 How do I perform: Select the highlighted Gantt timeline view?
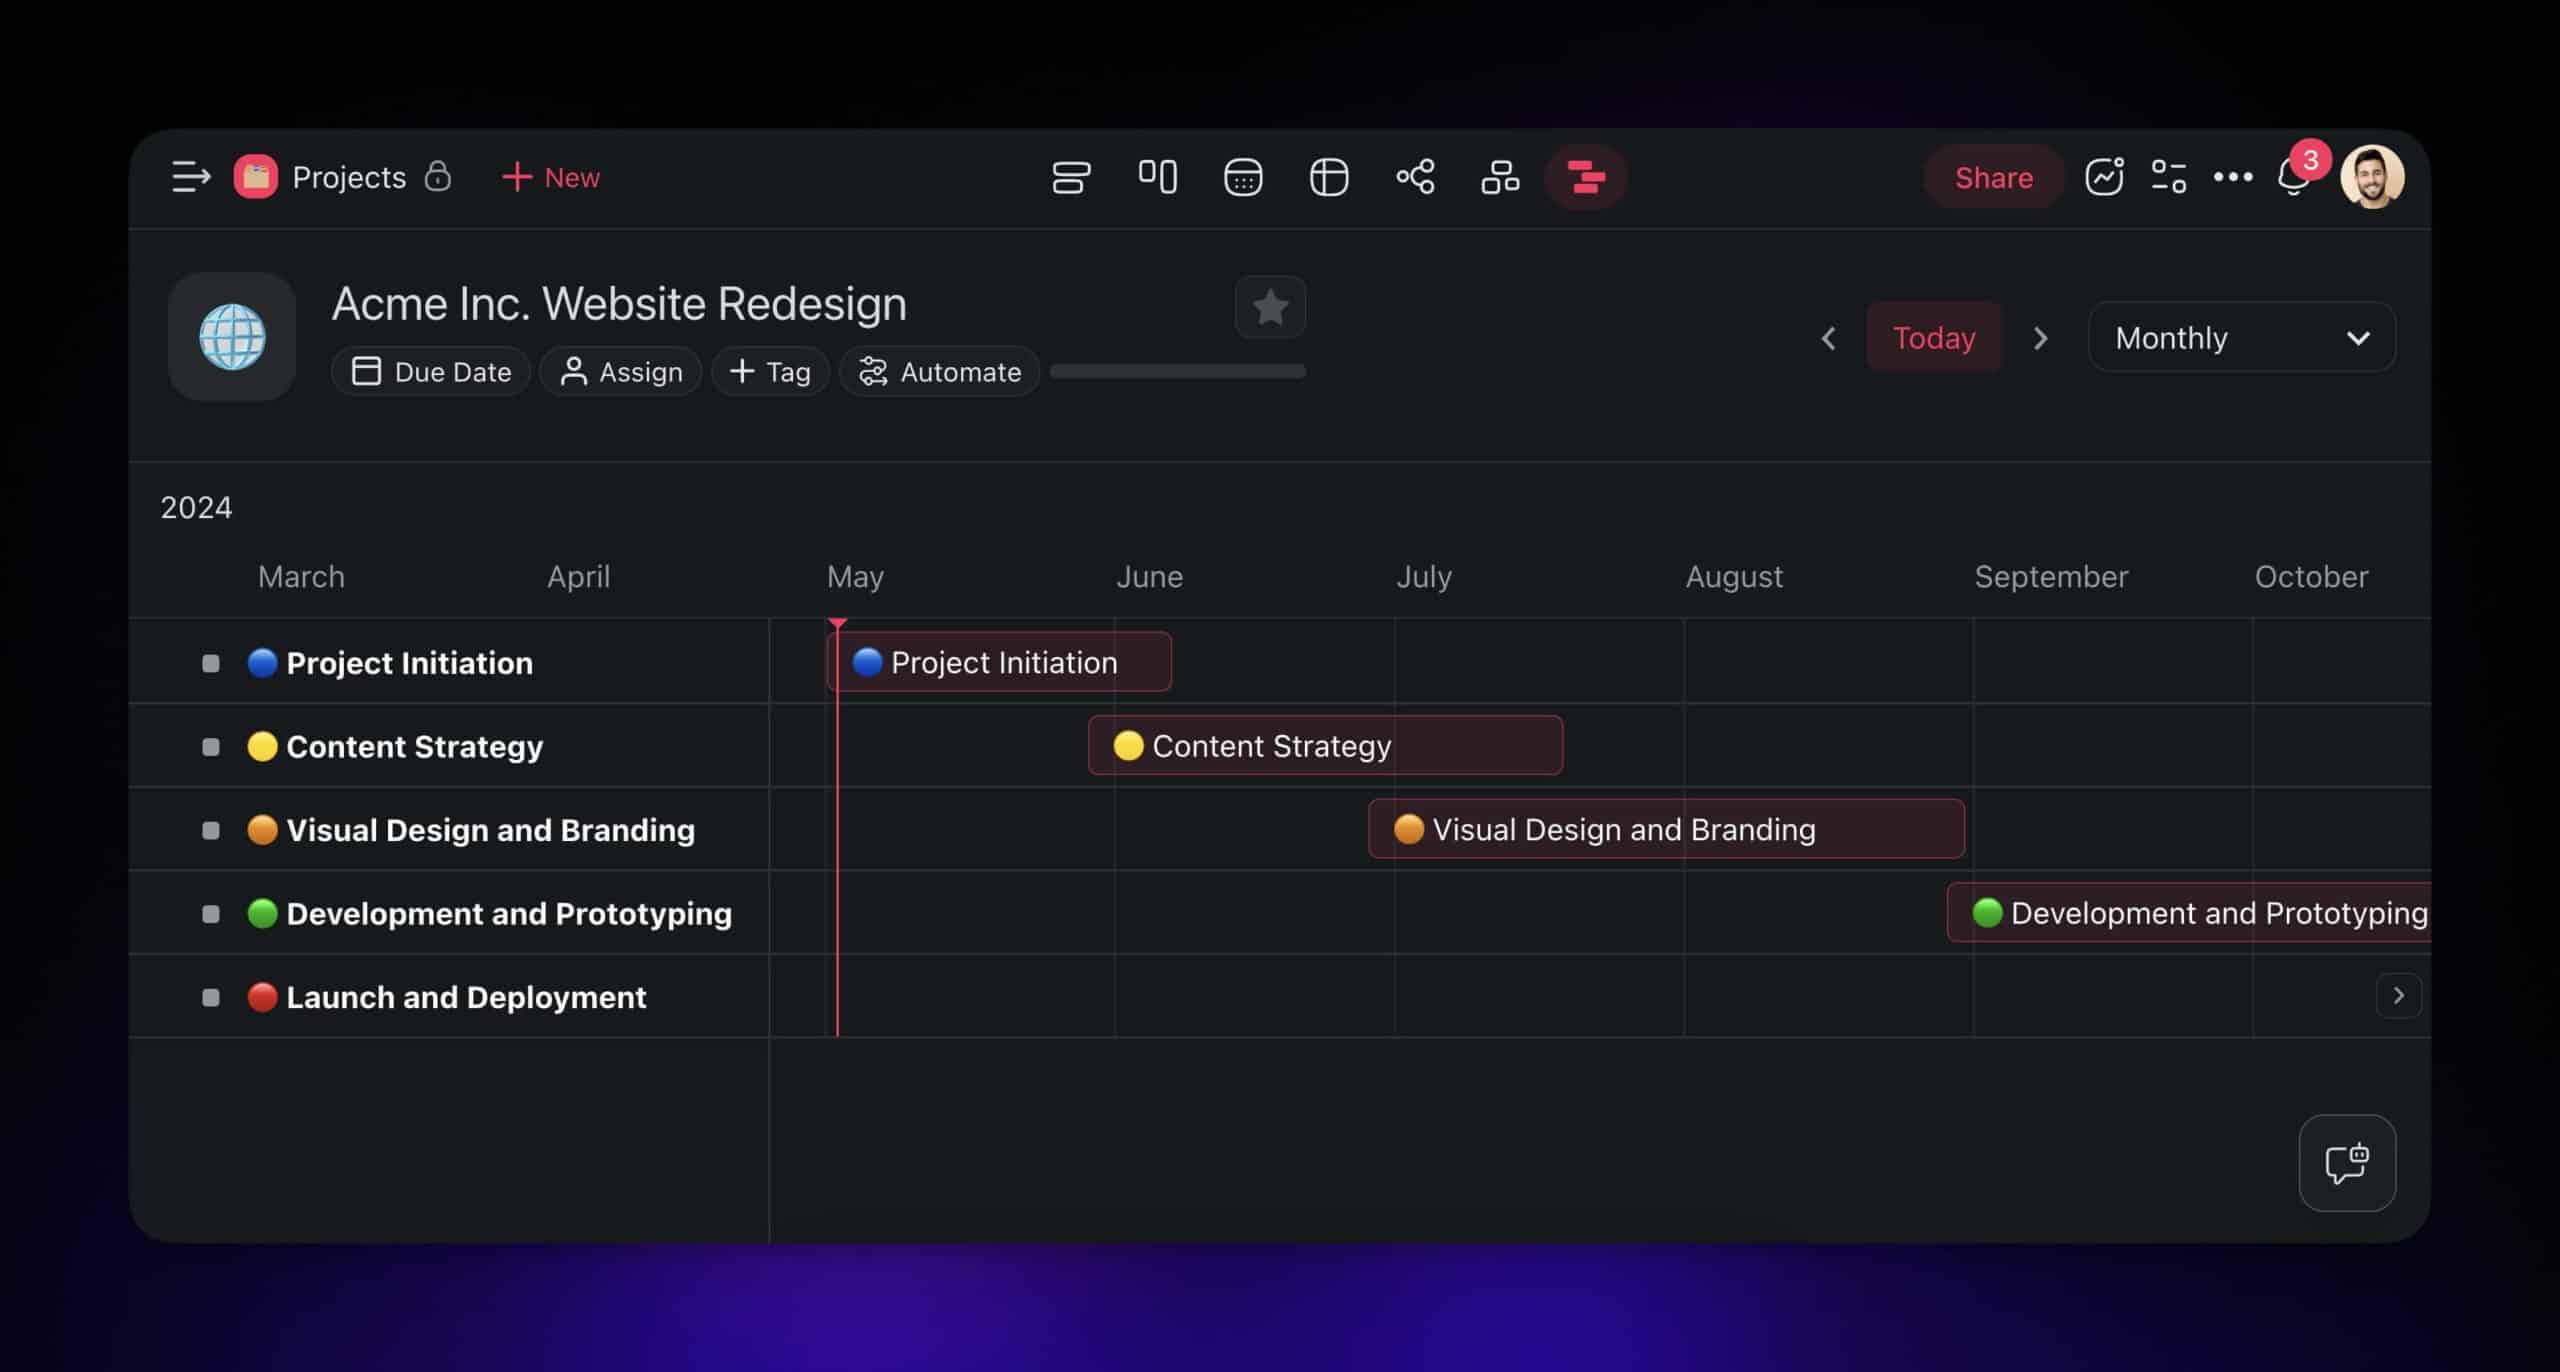1586,177
